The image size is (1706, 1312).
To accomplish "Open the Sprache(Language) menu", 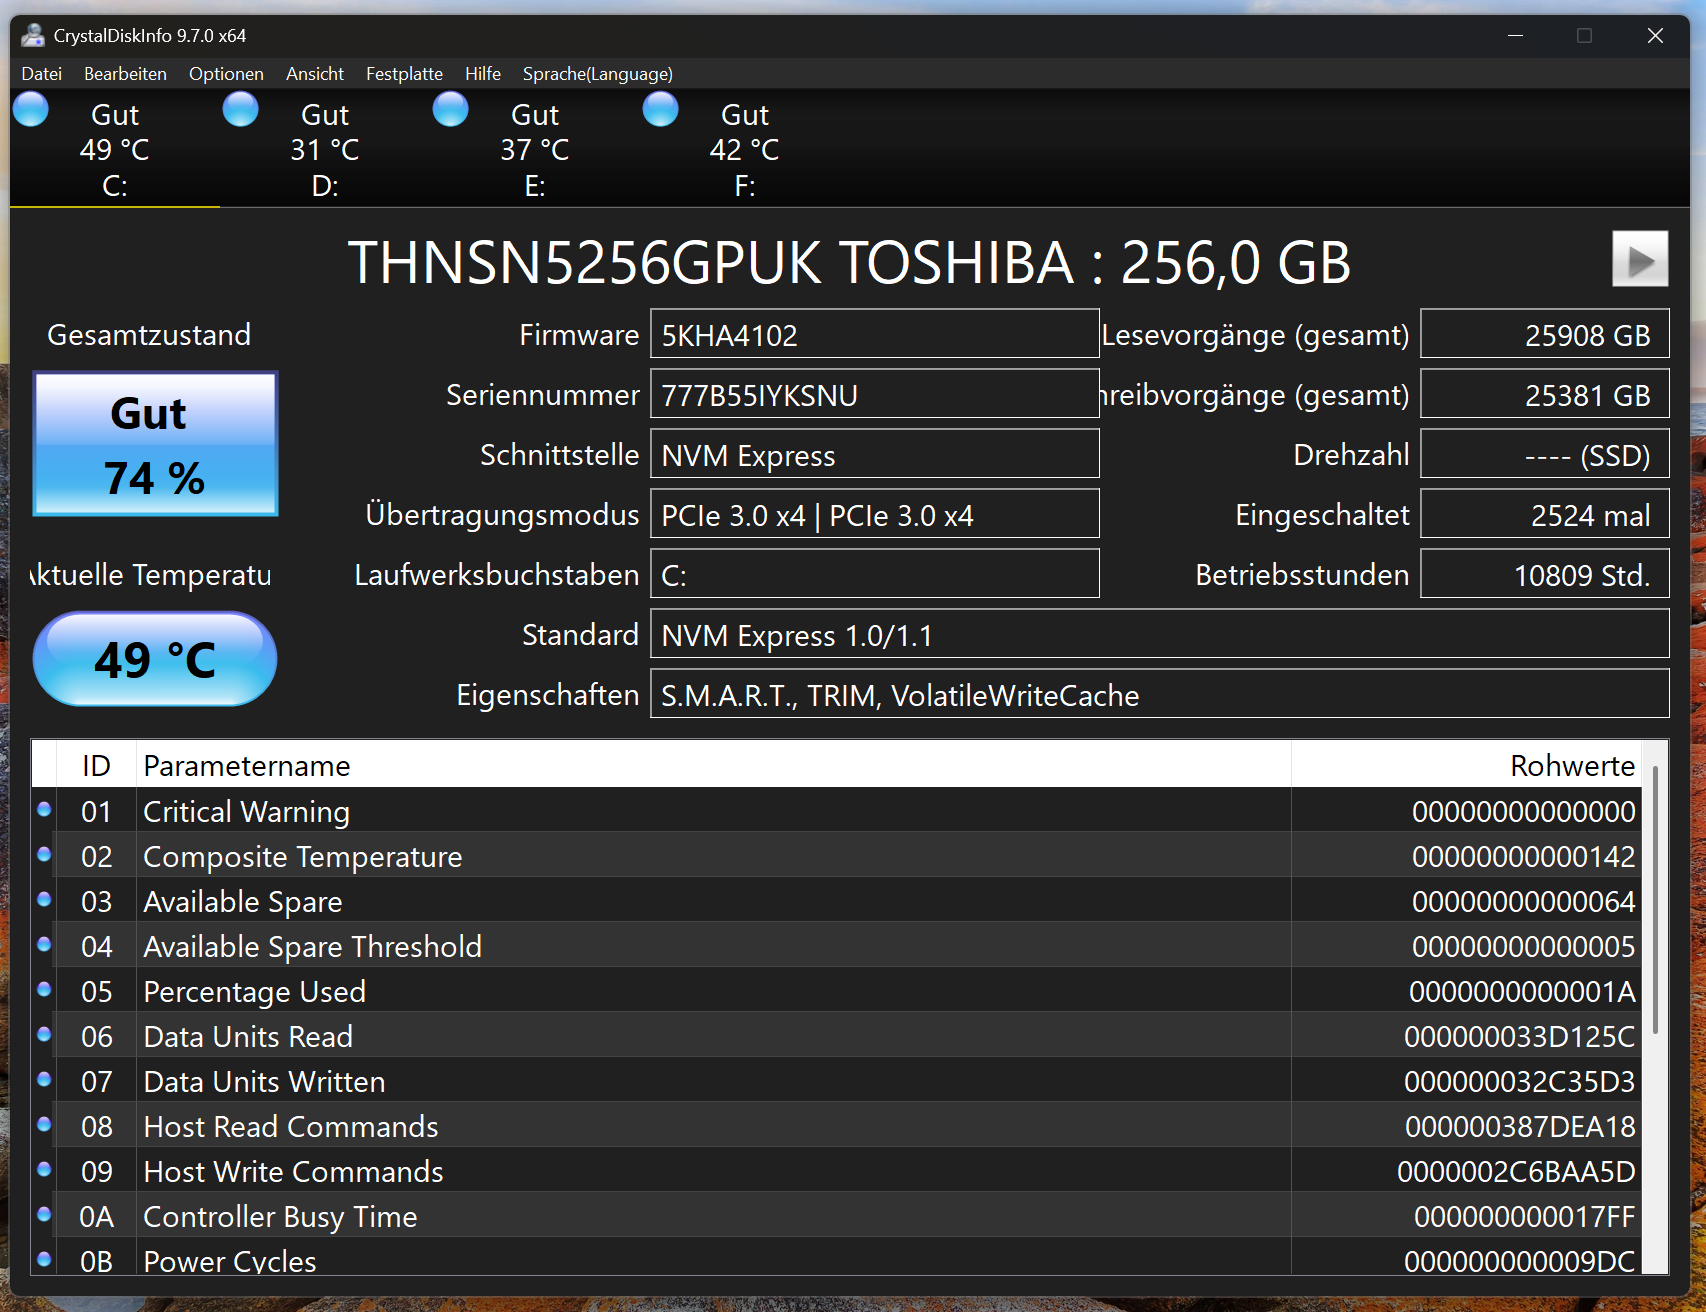I will (x=597, y=74).
